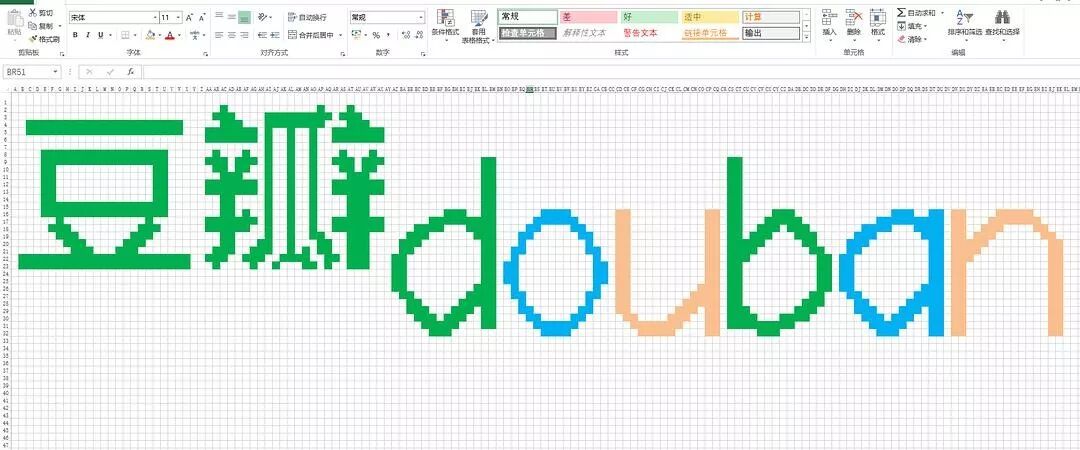Click 合并后居中 merge and center
1080x450 pixels.
[311, 35]
